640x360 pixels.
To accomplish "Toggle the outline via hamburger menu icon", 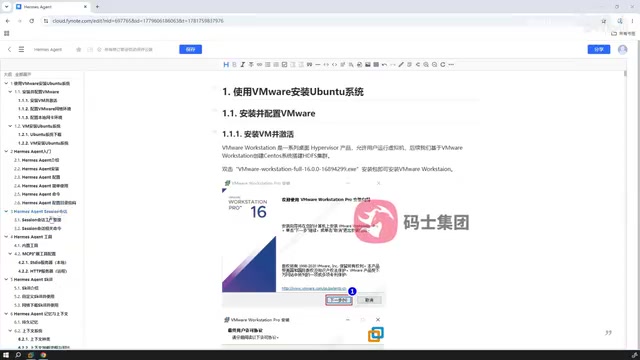I will coord(21,49).
